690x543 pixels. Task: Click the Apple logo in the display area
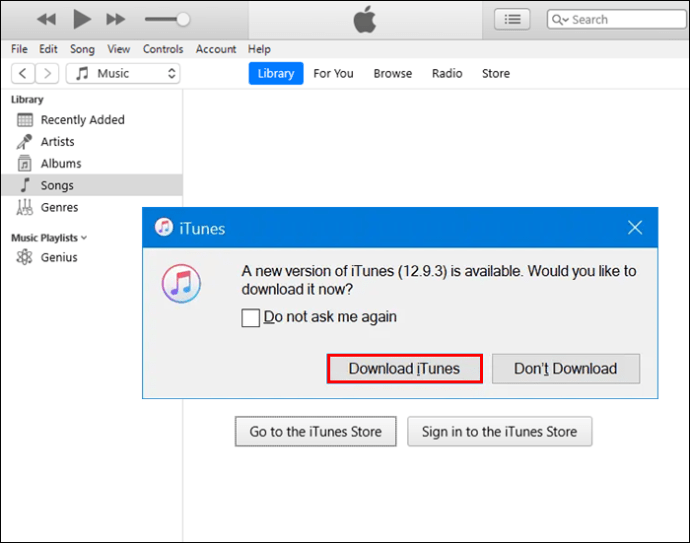click(365, 20)
